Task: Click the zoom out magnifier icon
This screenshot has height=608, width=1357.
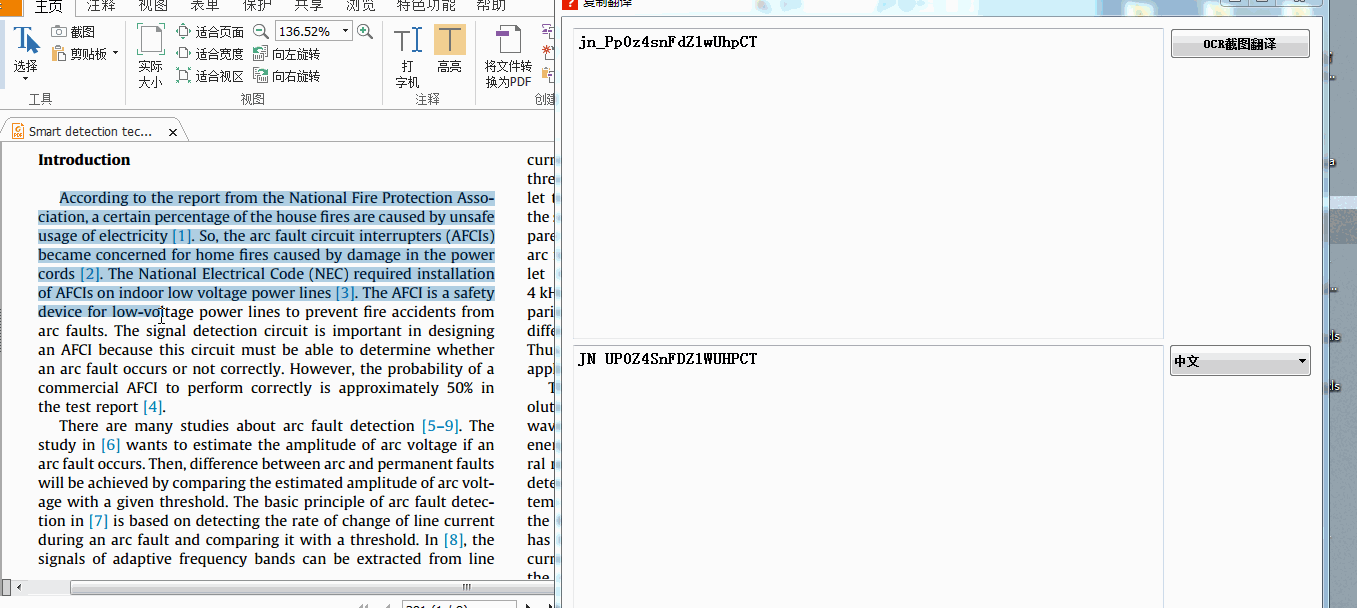Action: point(260,32)
